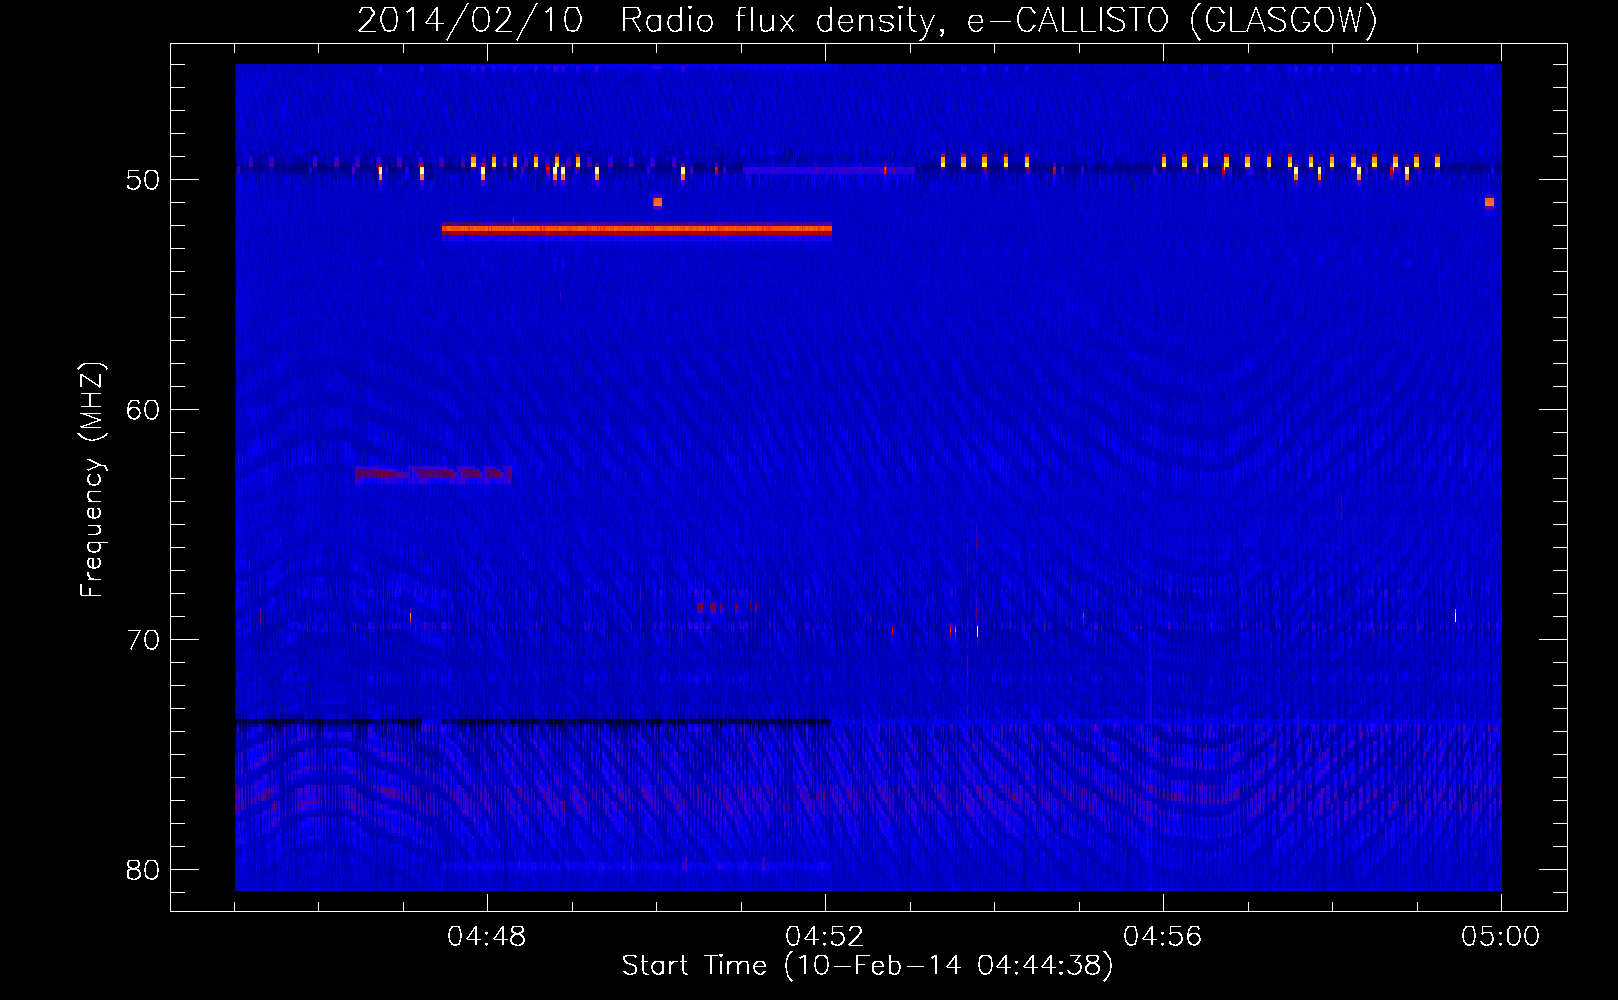The width and height of the screenshot is (1618, 1000).
Task: Click the long red emission band near 52 MHz
Action: pos(637,230)
